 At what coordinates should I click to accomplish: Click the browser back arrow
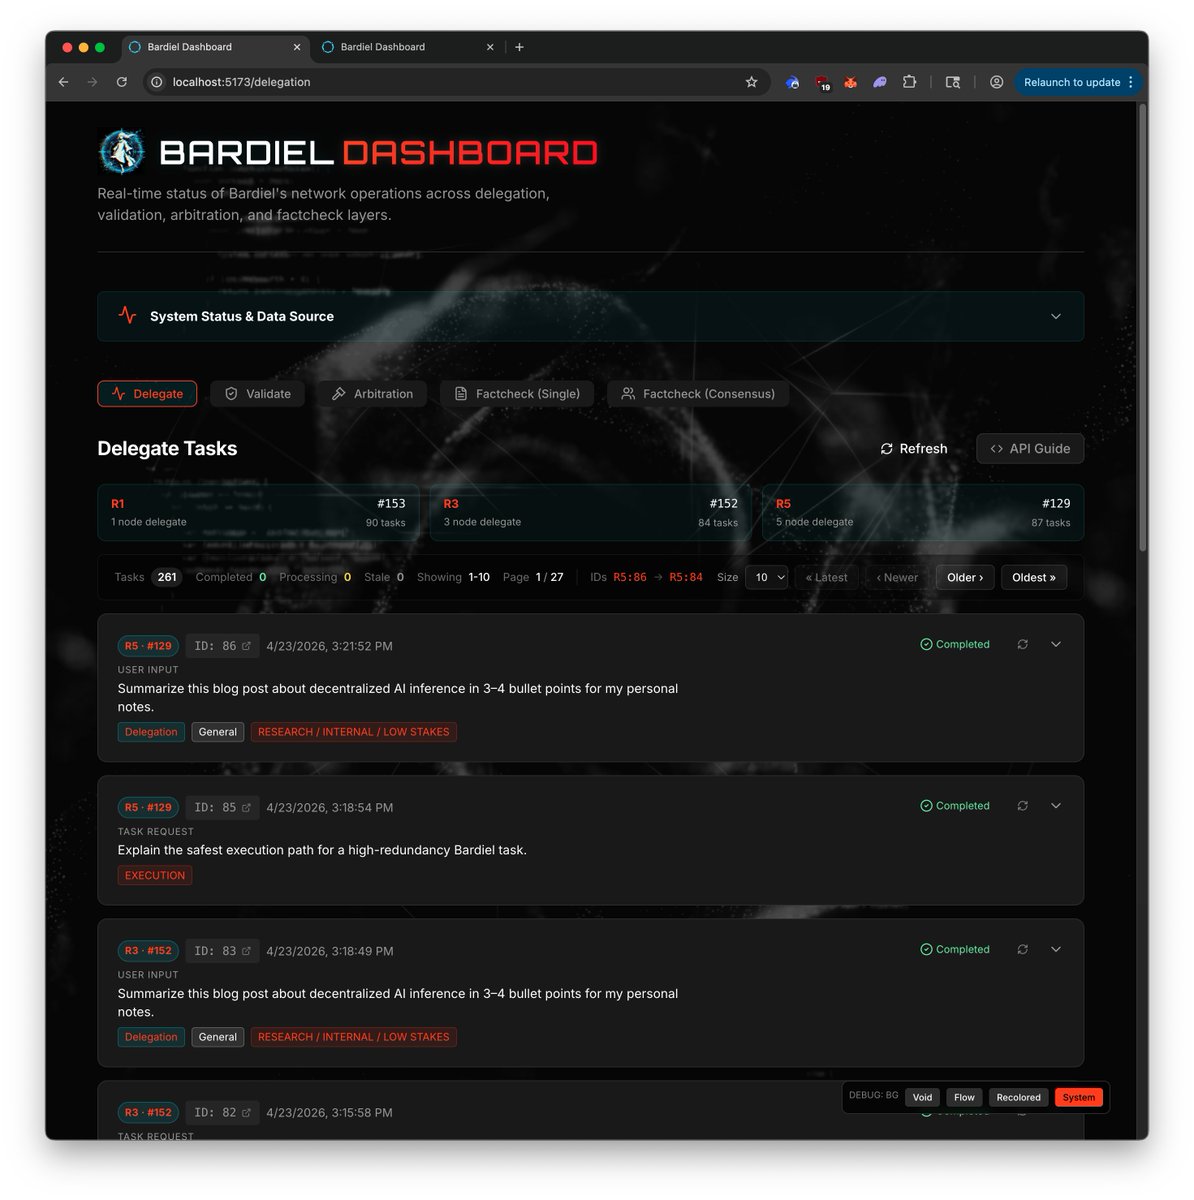pos(64,82)
